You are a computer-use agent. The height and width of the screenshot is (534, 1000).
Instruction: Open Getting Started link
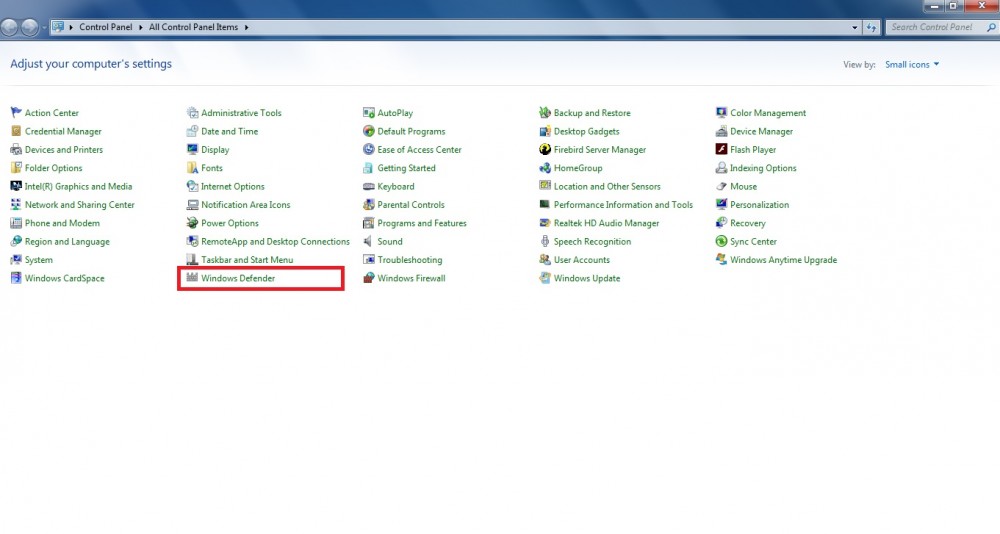click(406, 168)
